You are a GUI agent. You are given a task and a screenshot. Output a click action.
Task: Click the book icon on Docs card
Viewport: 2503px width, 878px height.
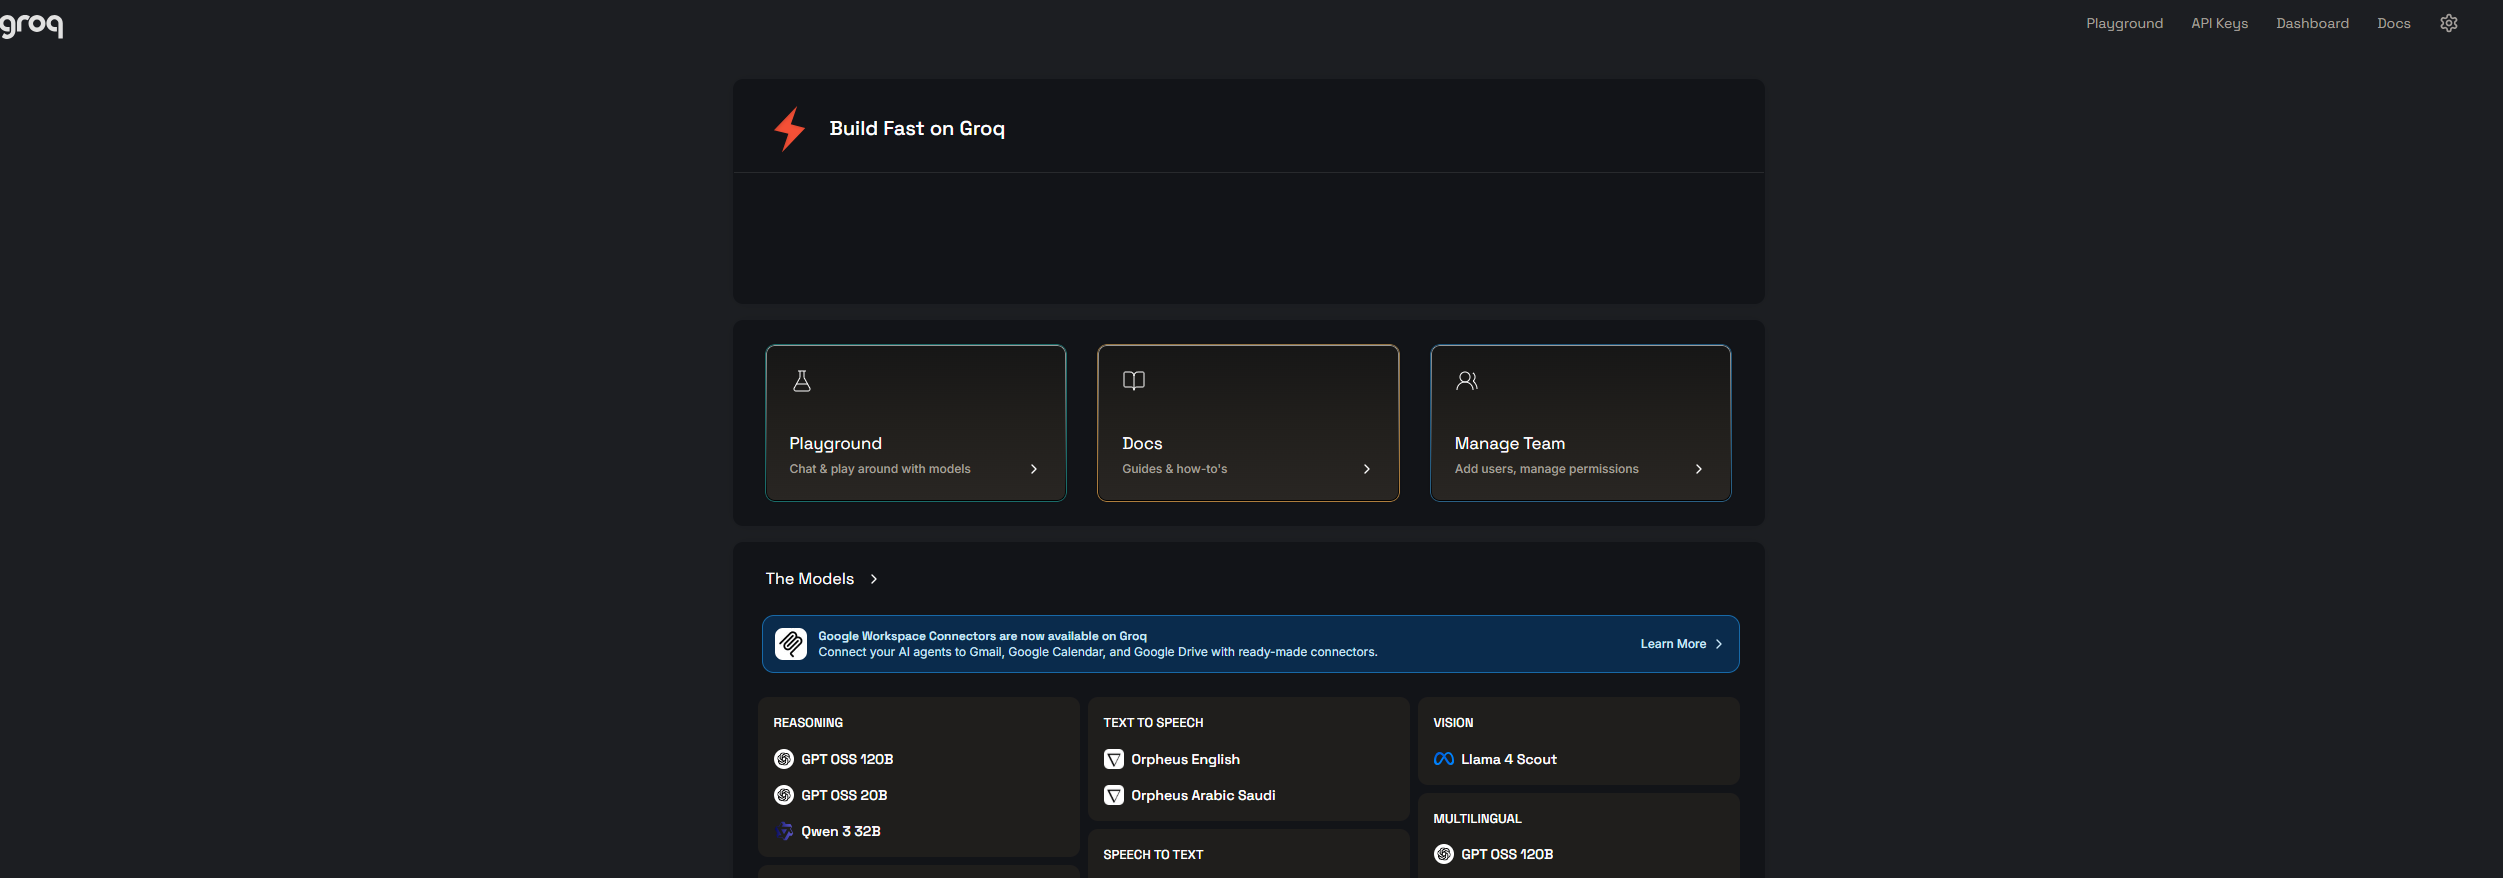1134,381
